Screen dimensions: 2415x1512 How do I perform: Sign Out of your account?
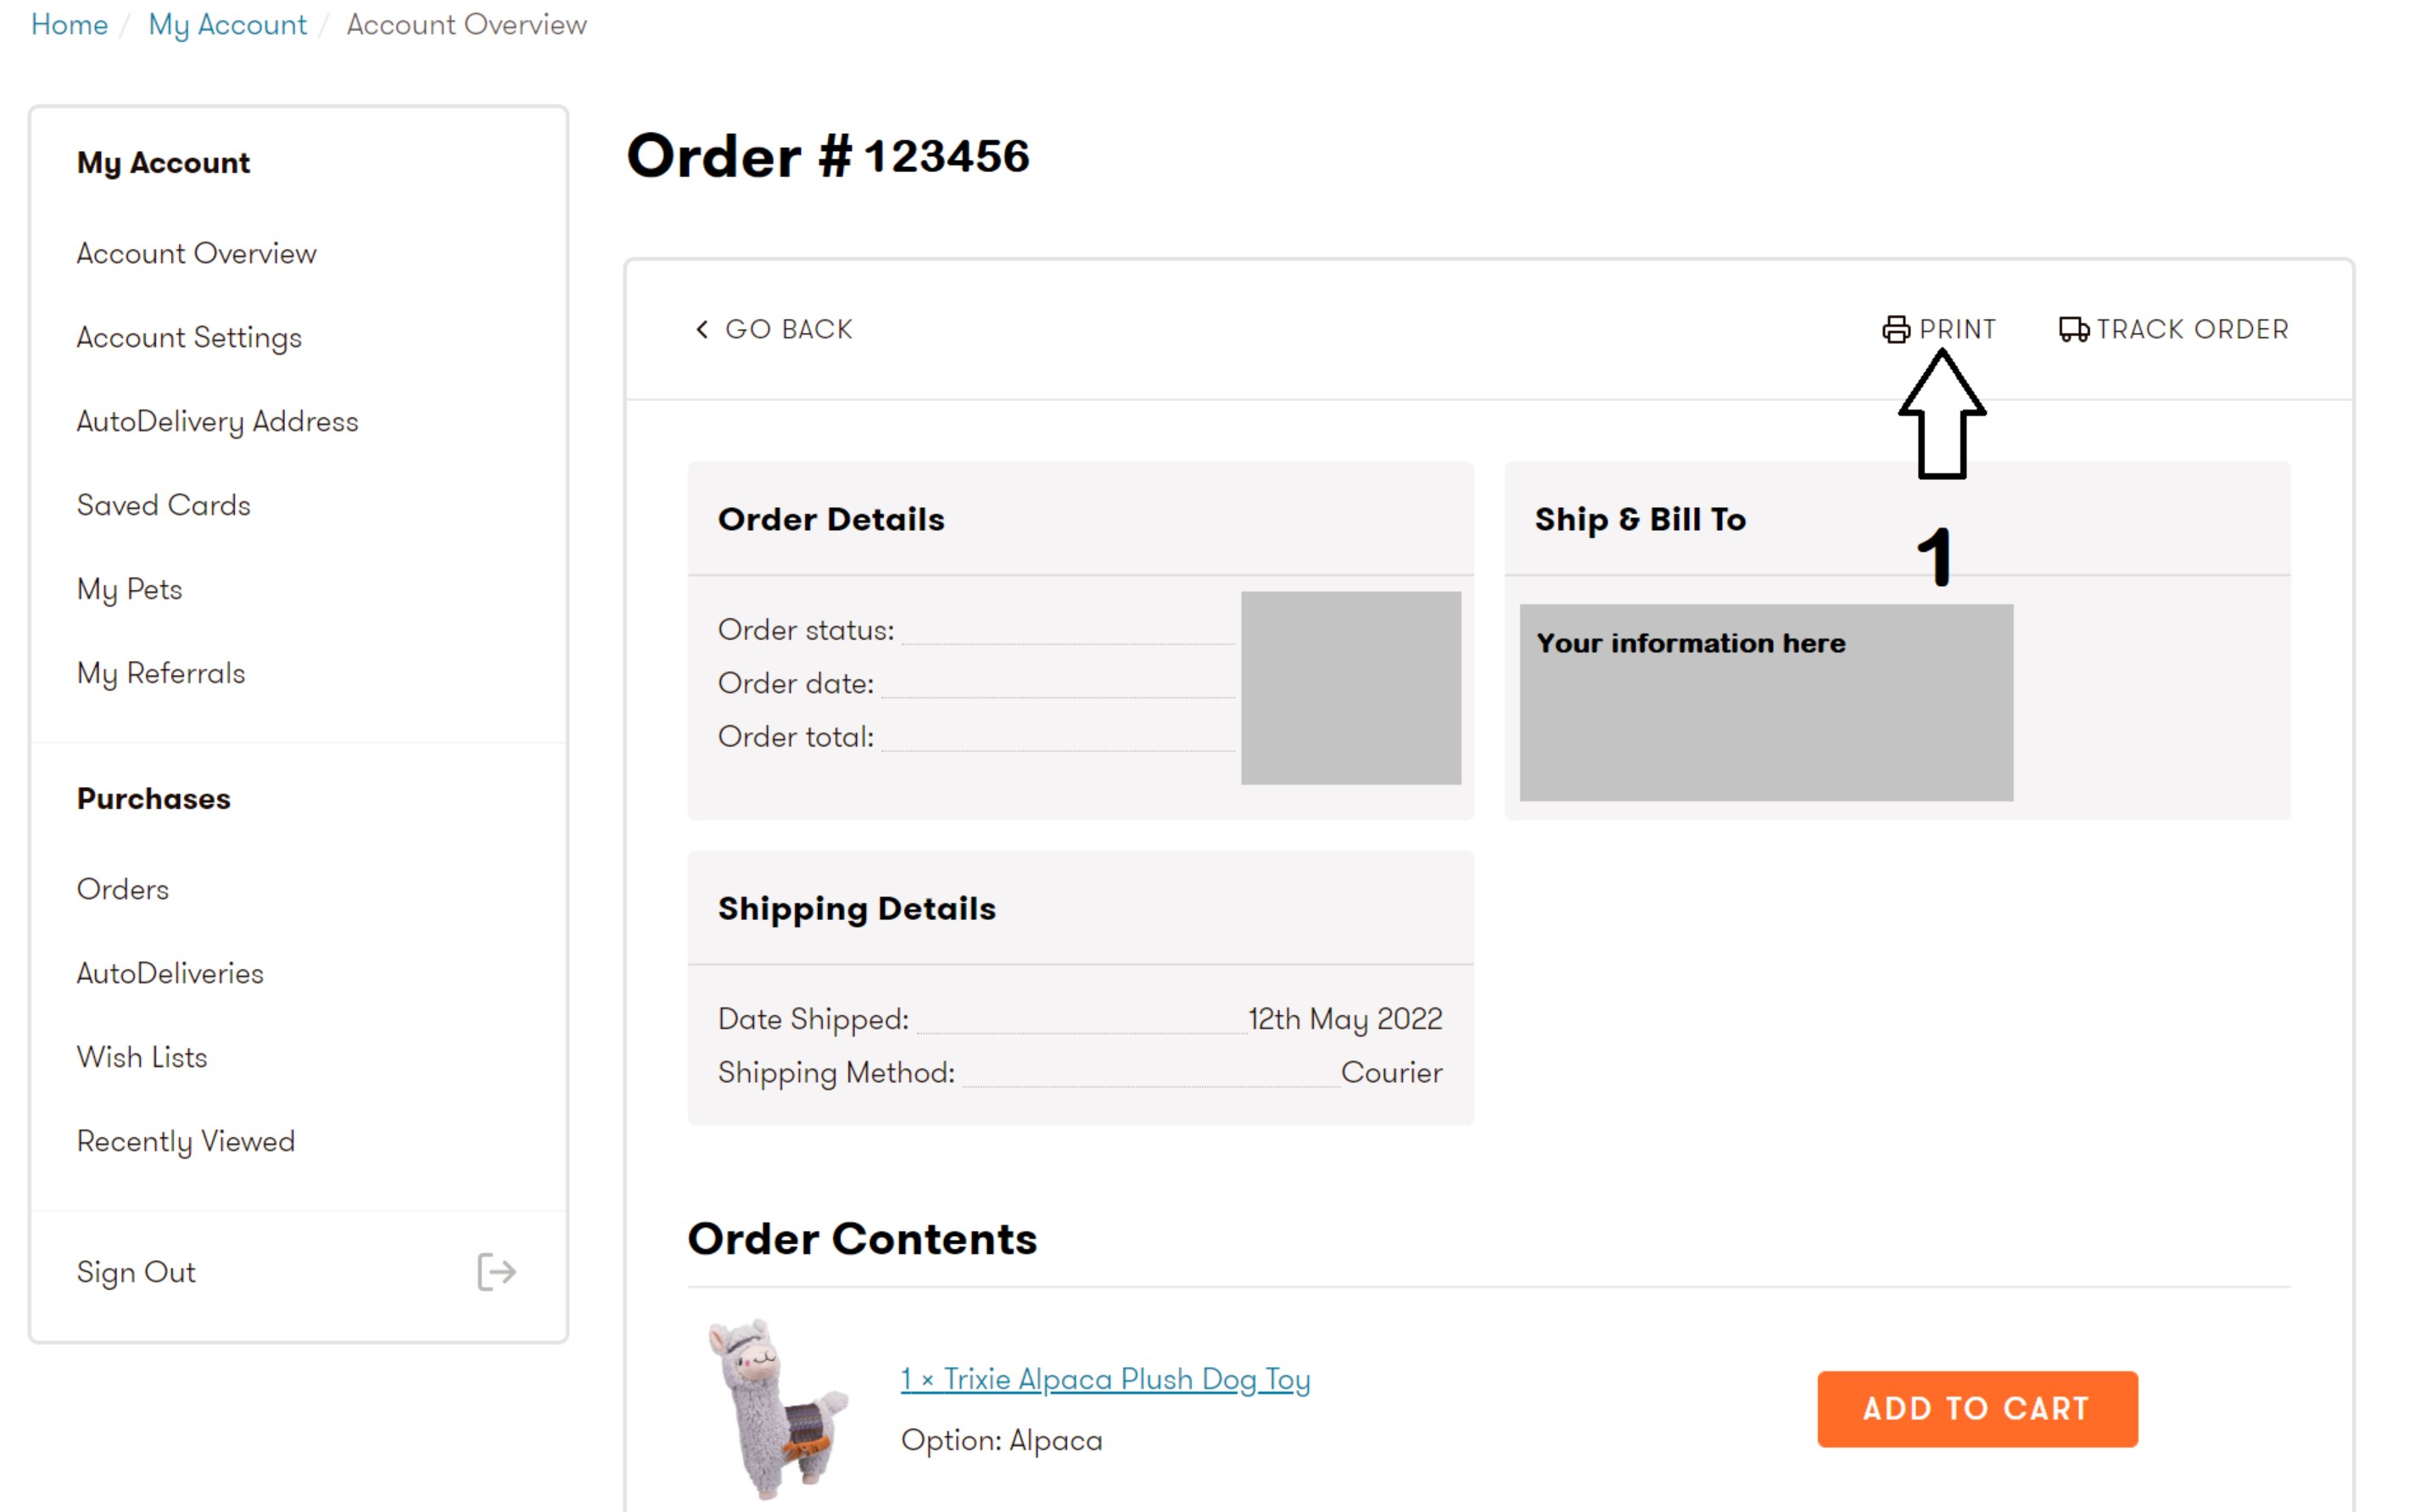136,1271
